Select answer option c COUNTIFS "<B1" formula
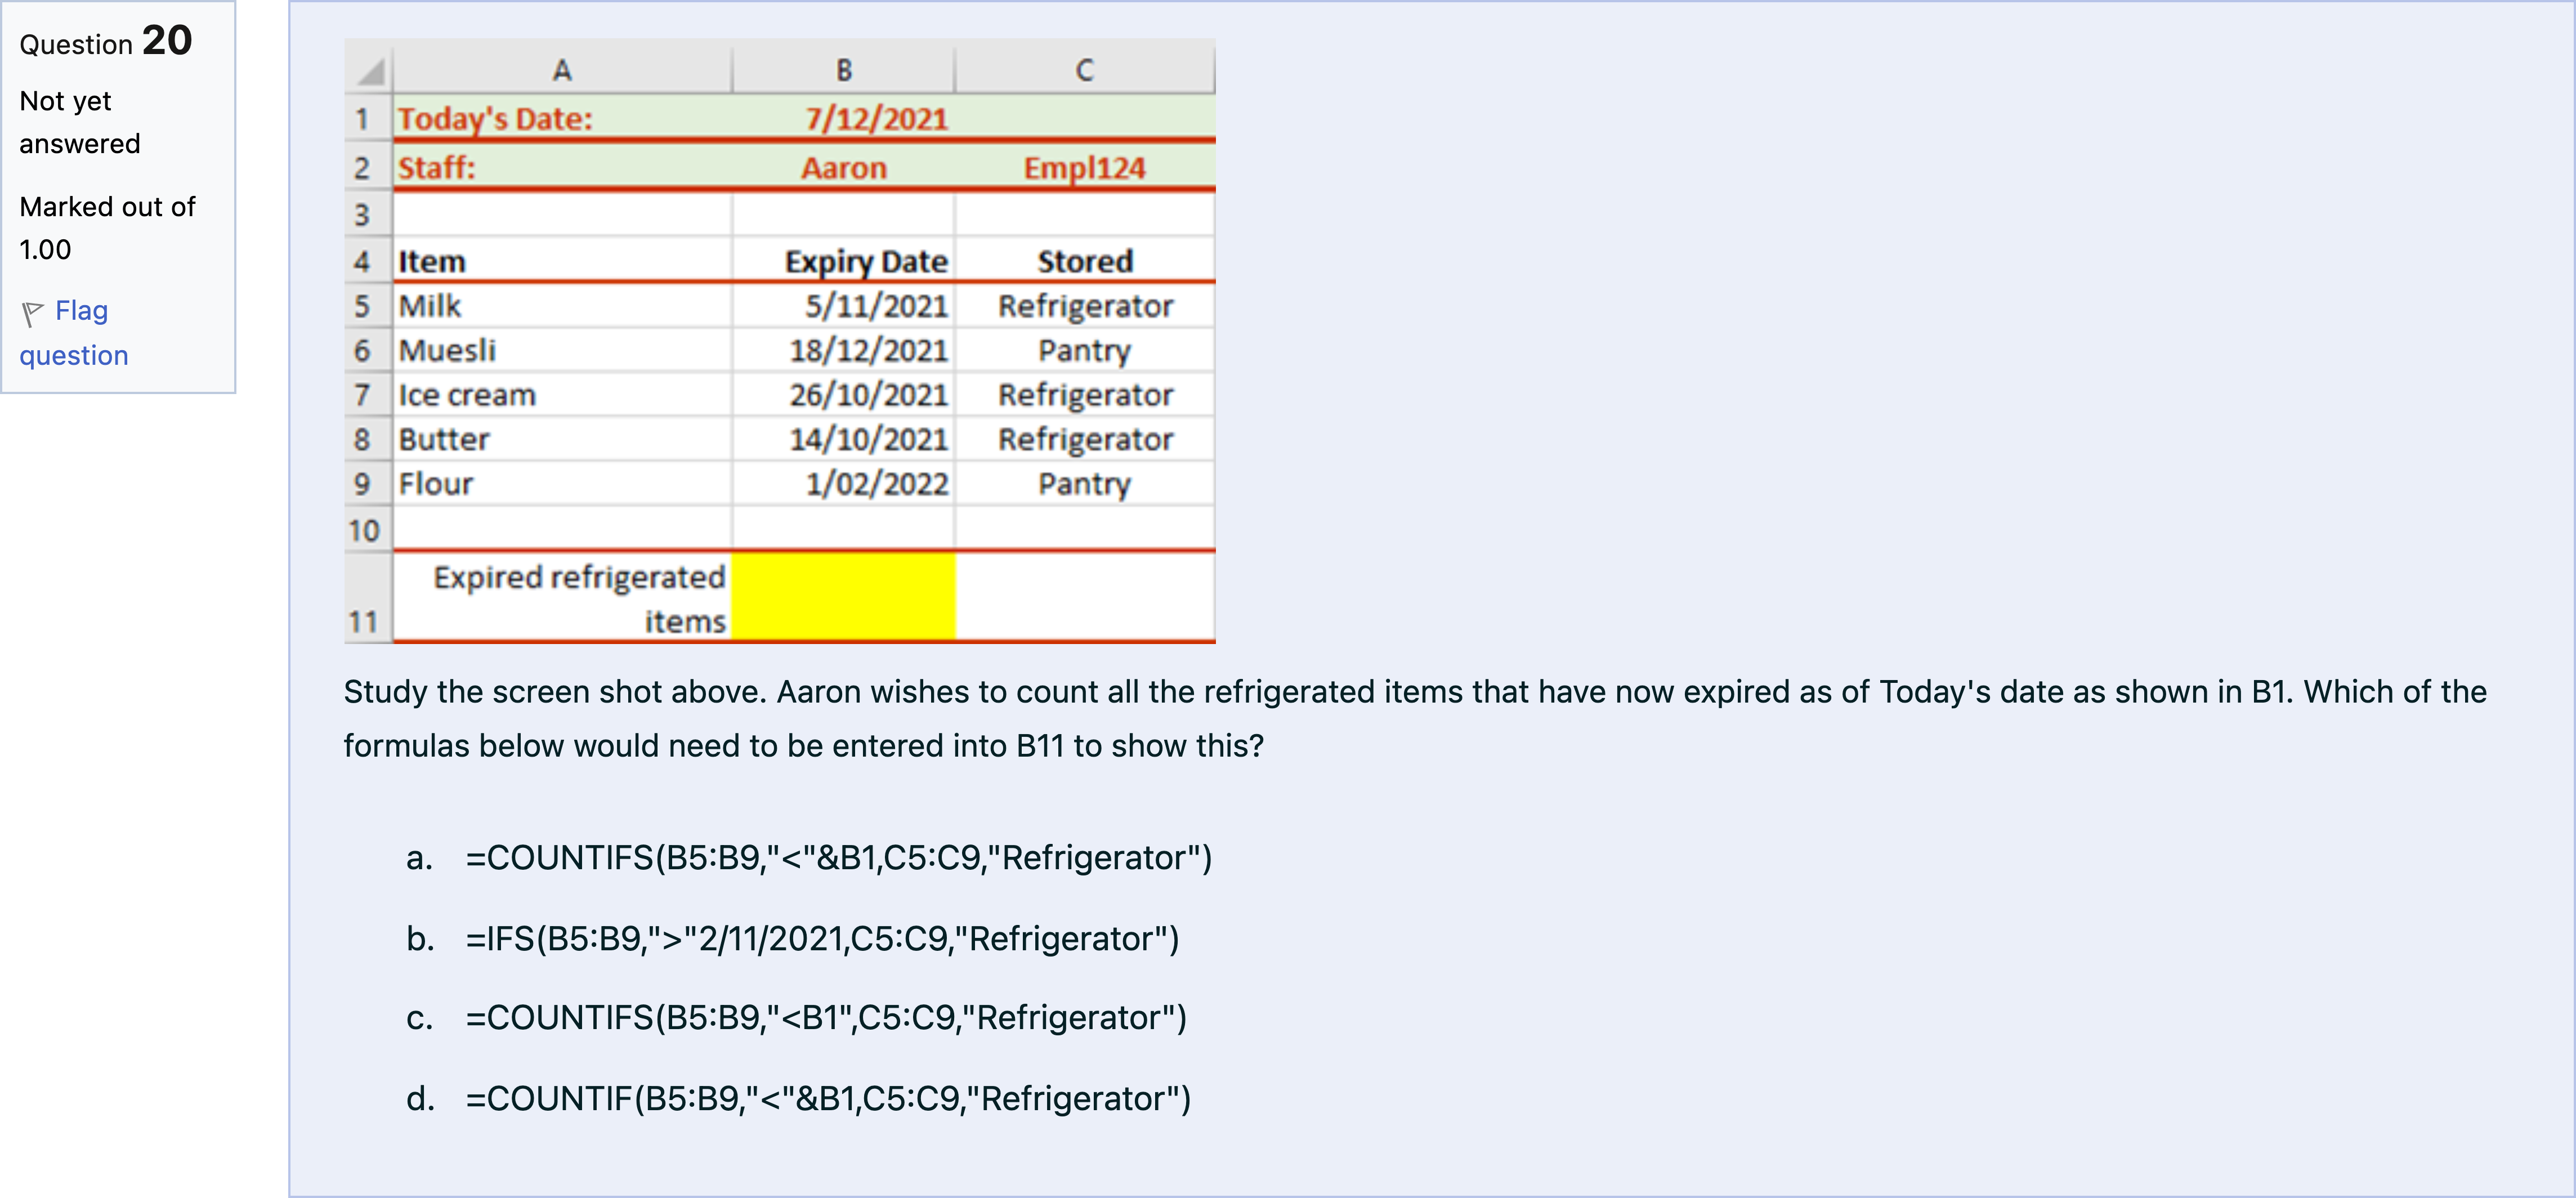 click(x=825, y=1018)
